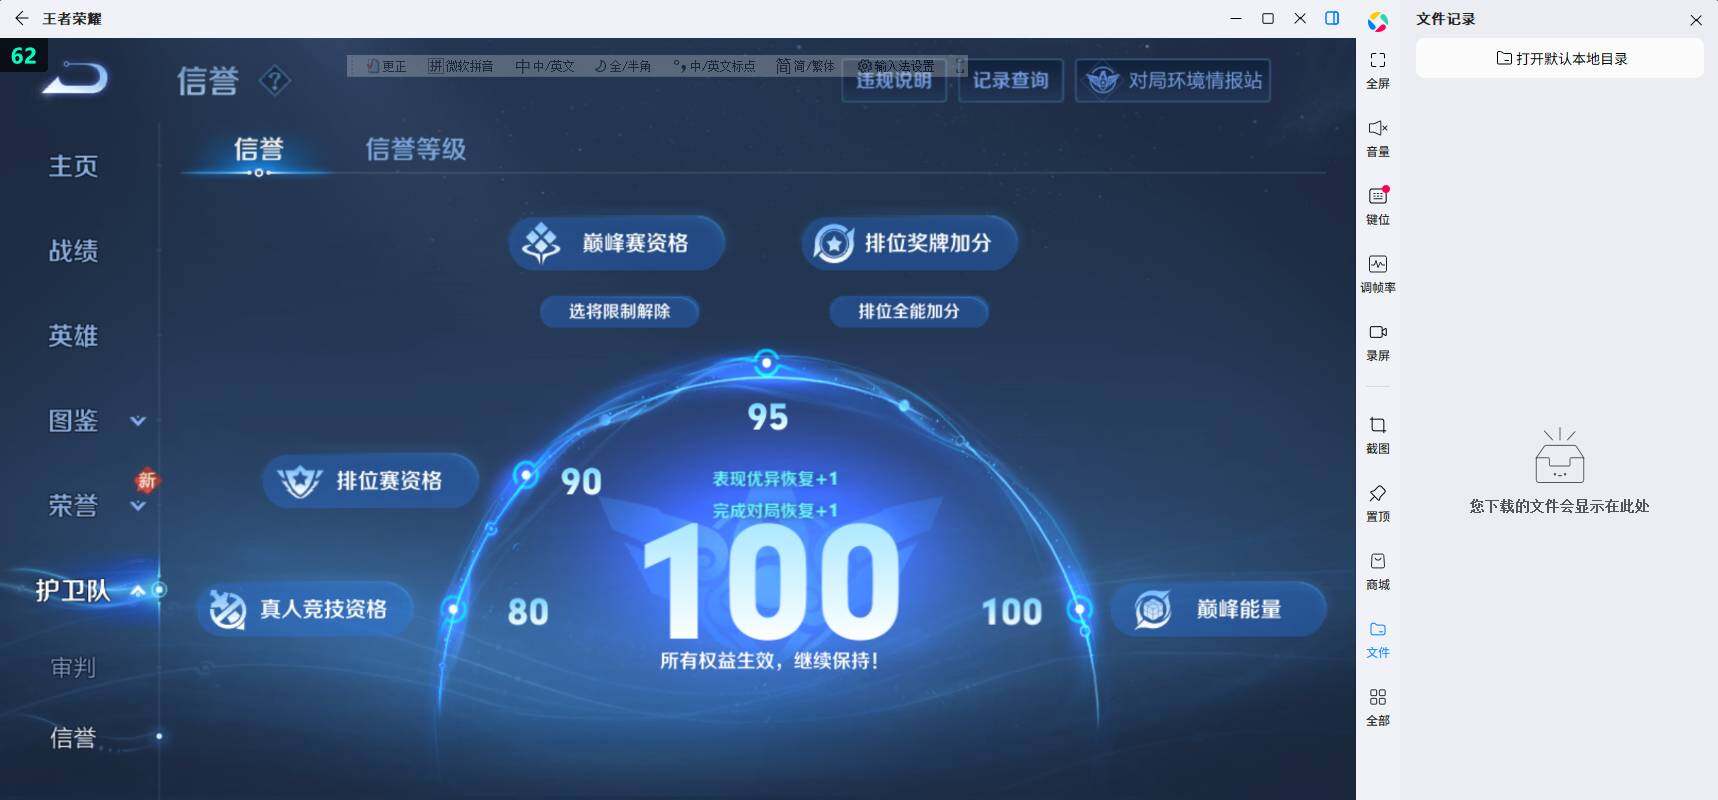Close the 文件记录 panel
Image resolution: width=1718 pixels, height=800 pixels.
click(x=1696, y=20)
